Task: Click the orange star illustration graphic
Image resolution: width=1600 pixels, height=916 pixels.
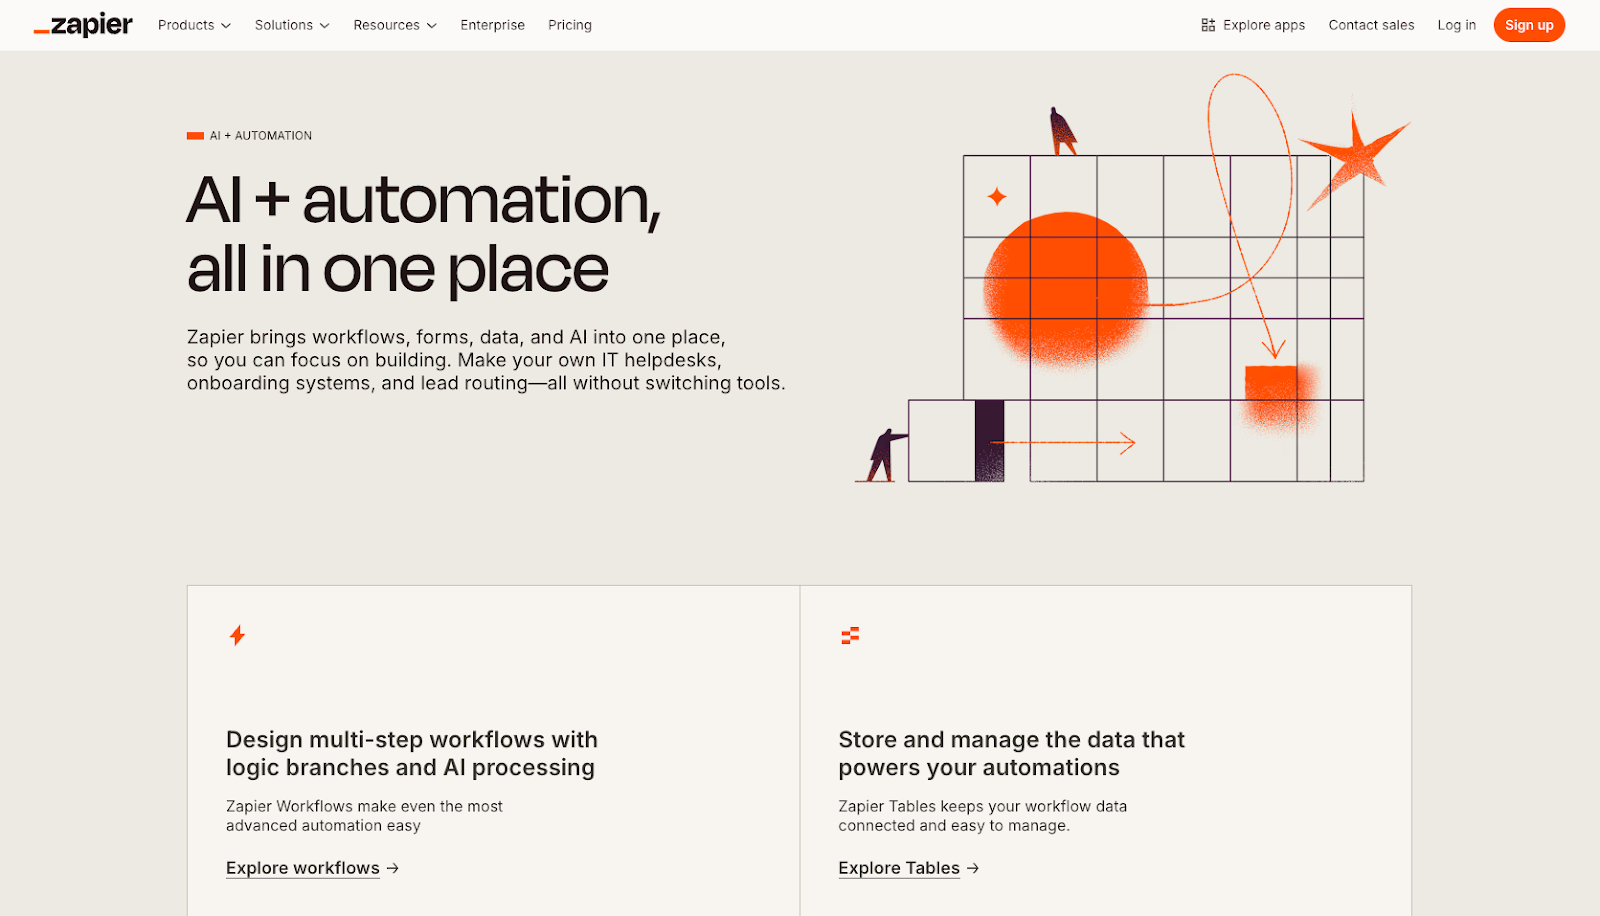Action: point(1360,157)
